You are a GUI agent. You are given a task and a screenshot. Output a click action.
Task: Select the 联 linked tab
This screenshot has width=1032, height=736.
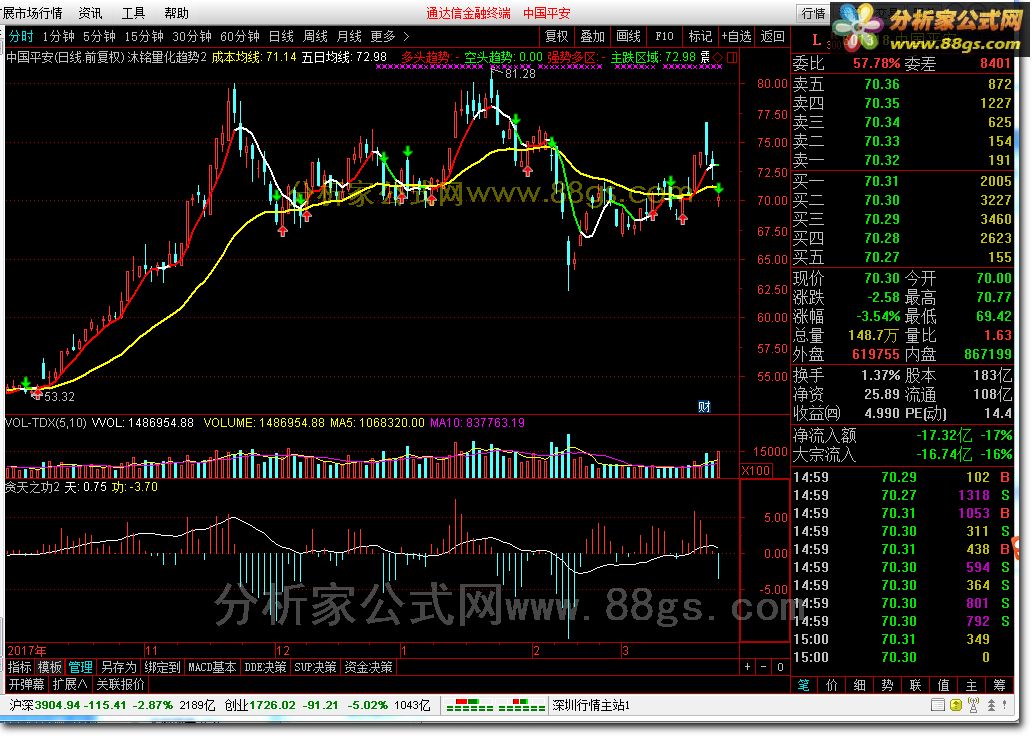pos(916,685)
